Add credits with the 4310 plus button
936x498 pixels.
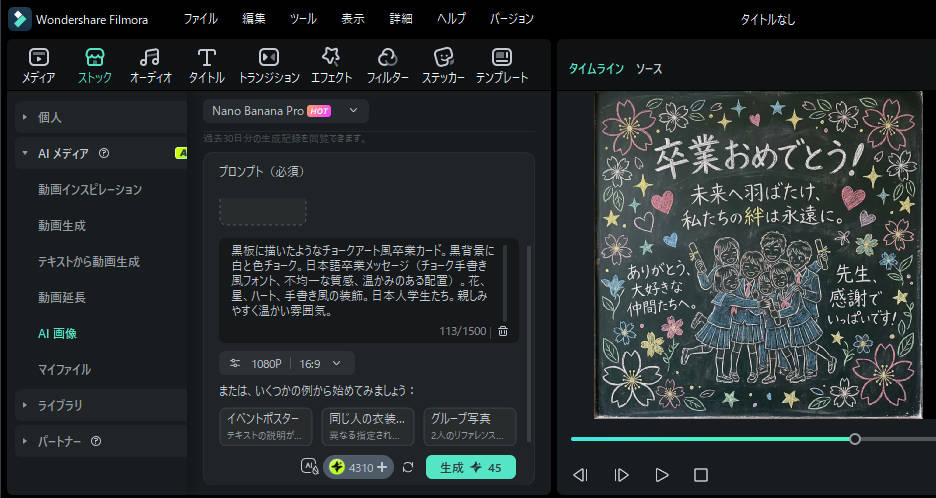click(382, 468)
